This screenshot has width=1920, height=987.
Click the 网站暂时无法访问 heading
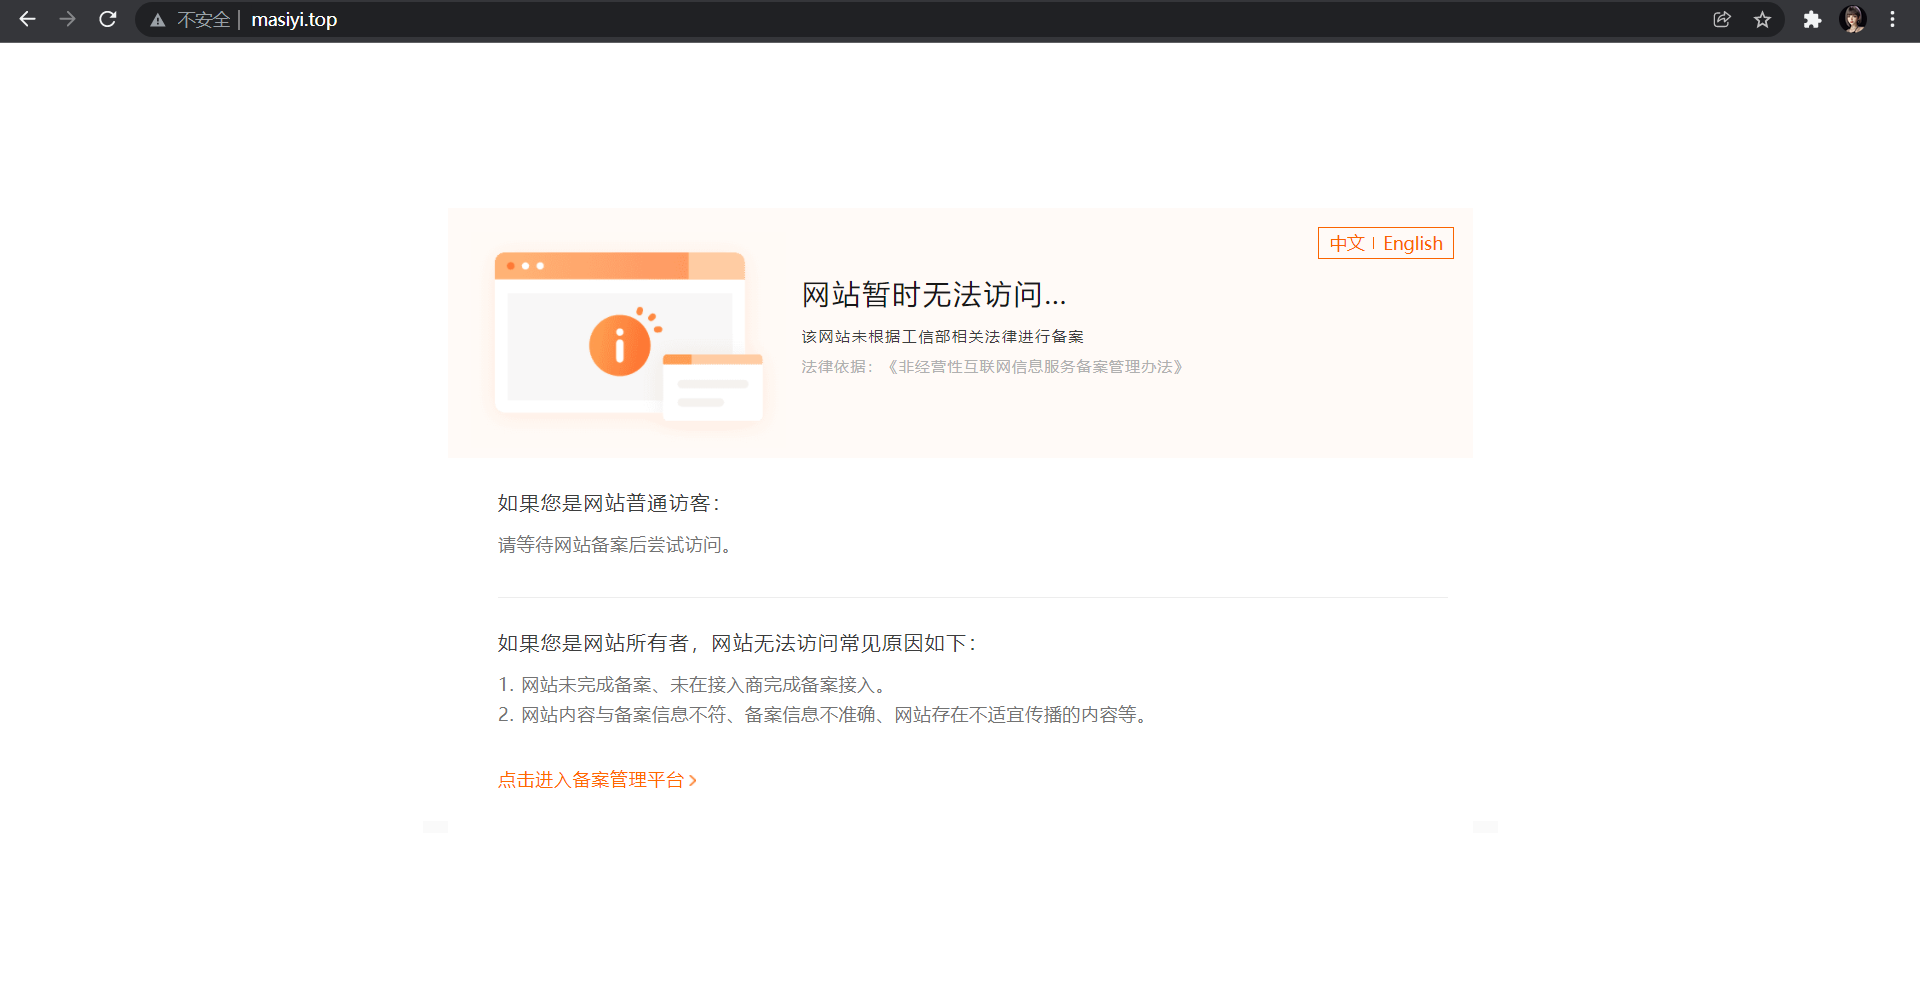[933, 294]
